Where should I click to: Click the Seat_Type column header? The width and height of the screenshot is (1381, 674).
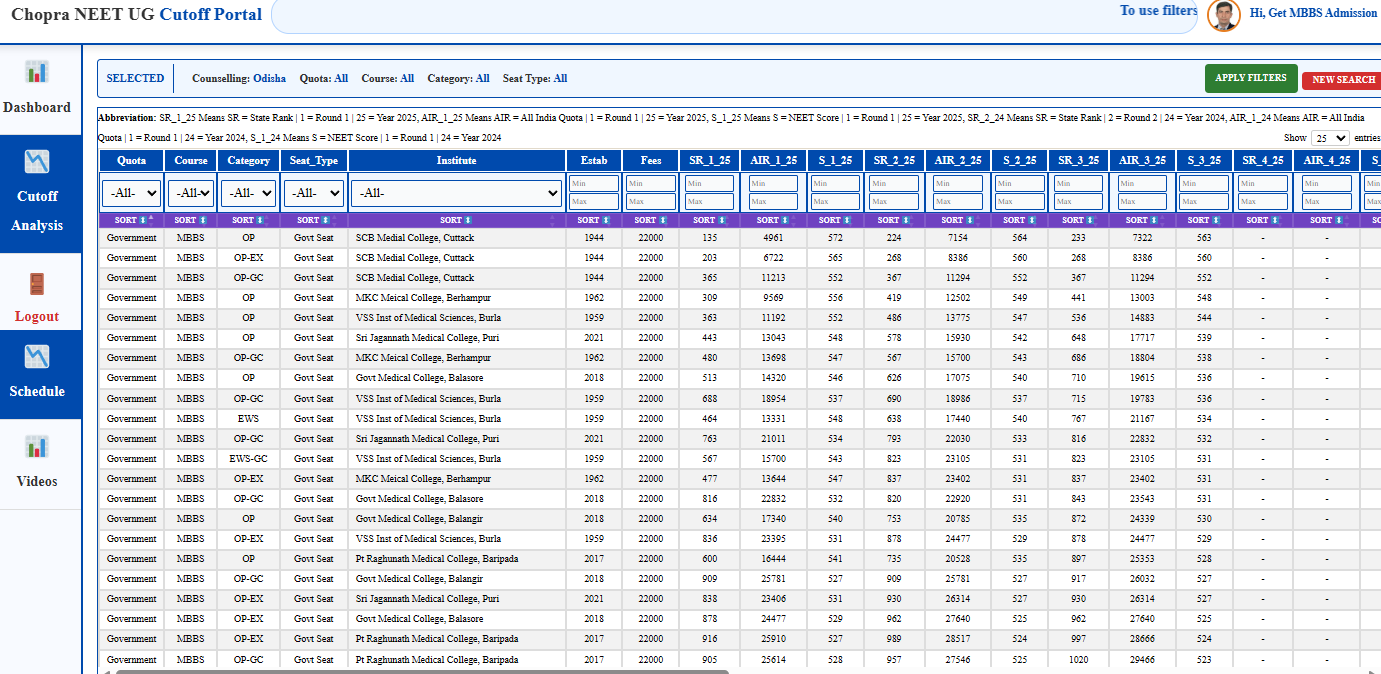[315, 160]
